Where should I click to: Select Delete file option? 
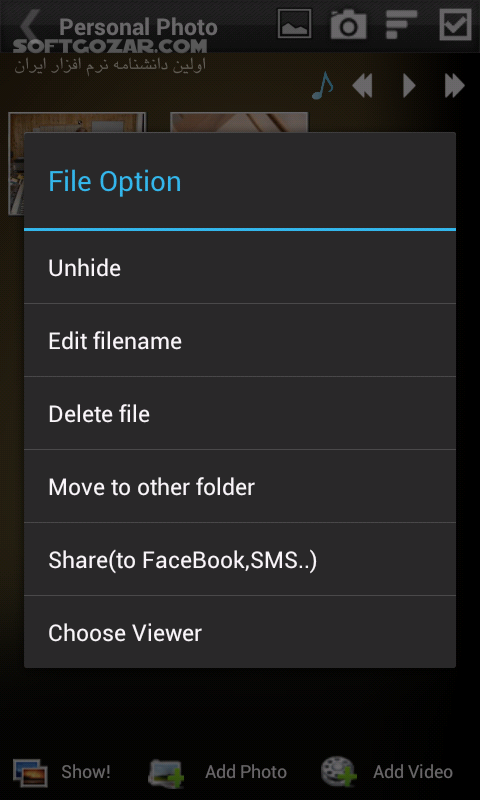click(x=240, y=413)
